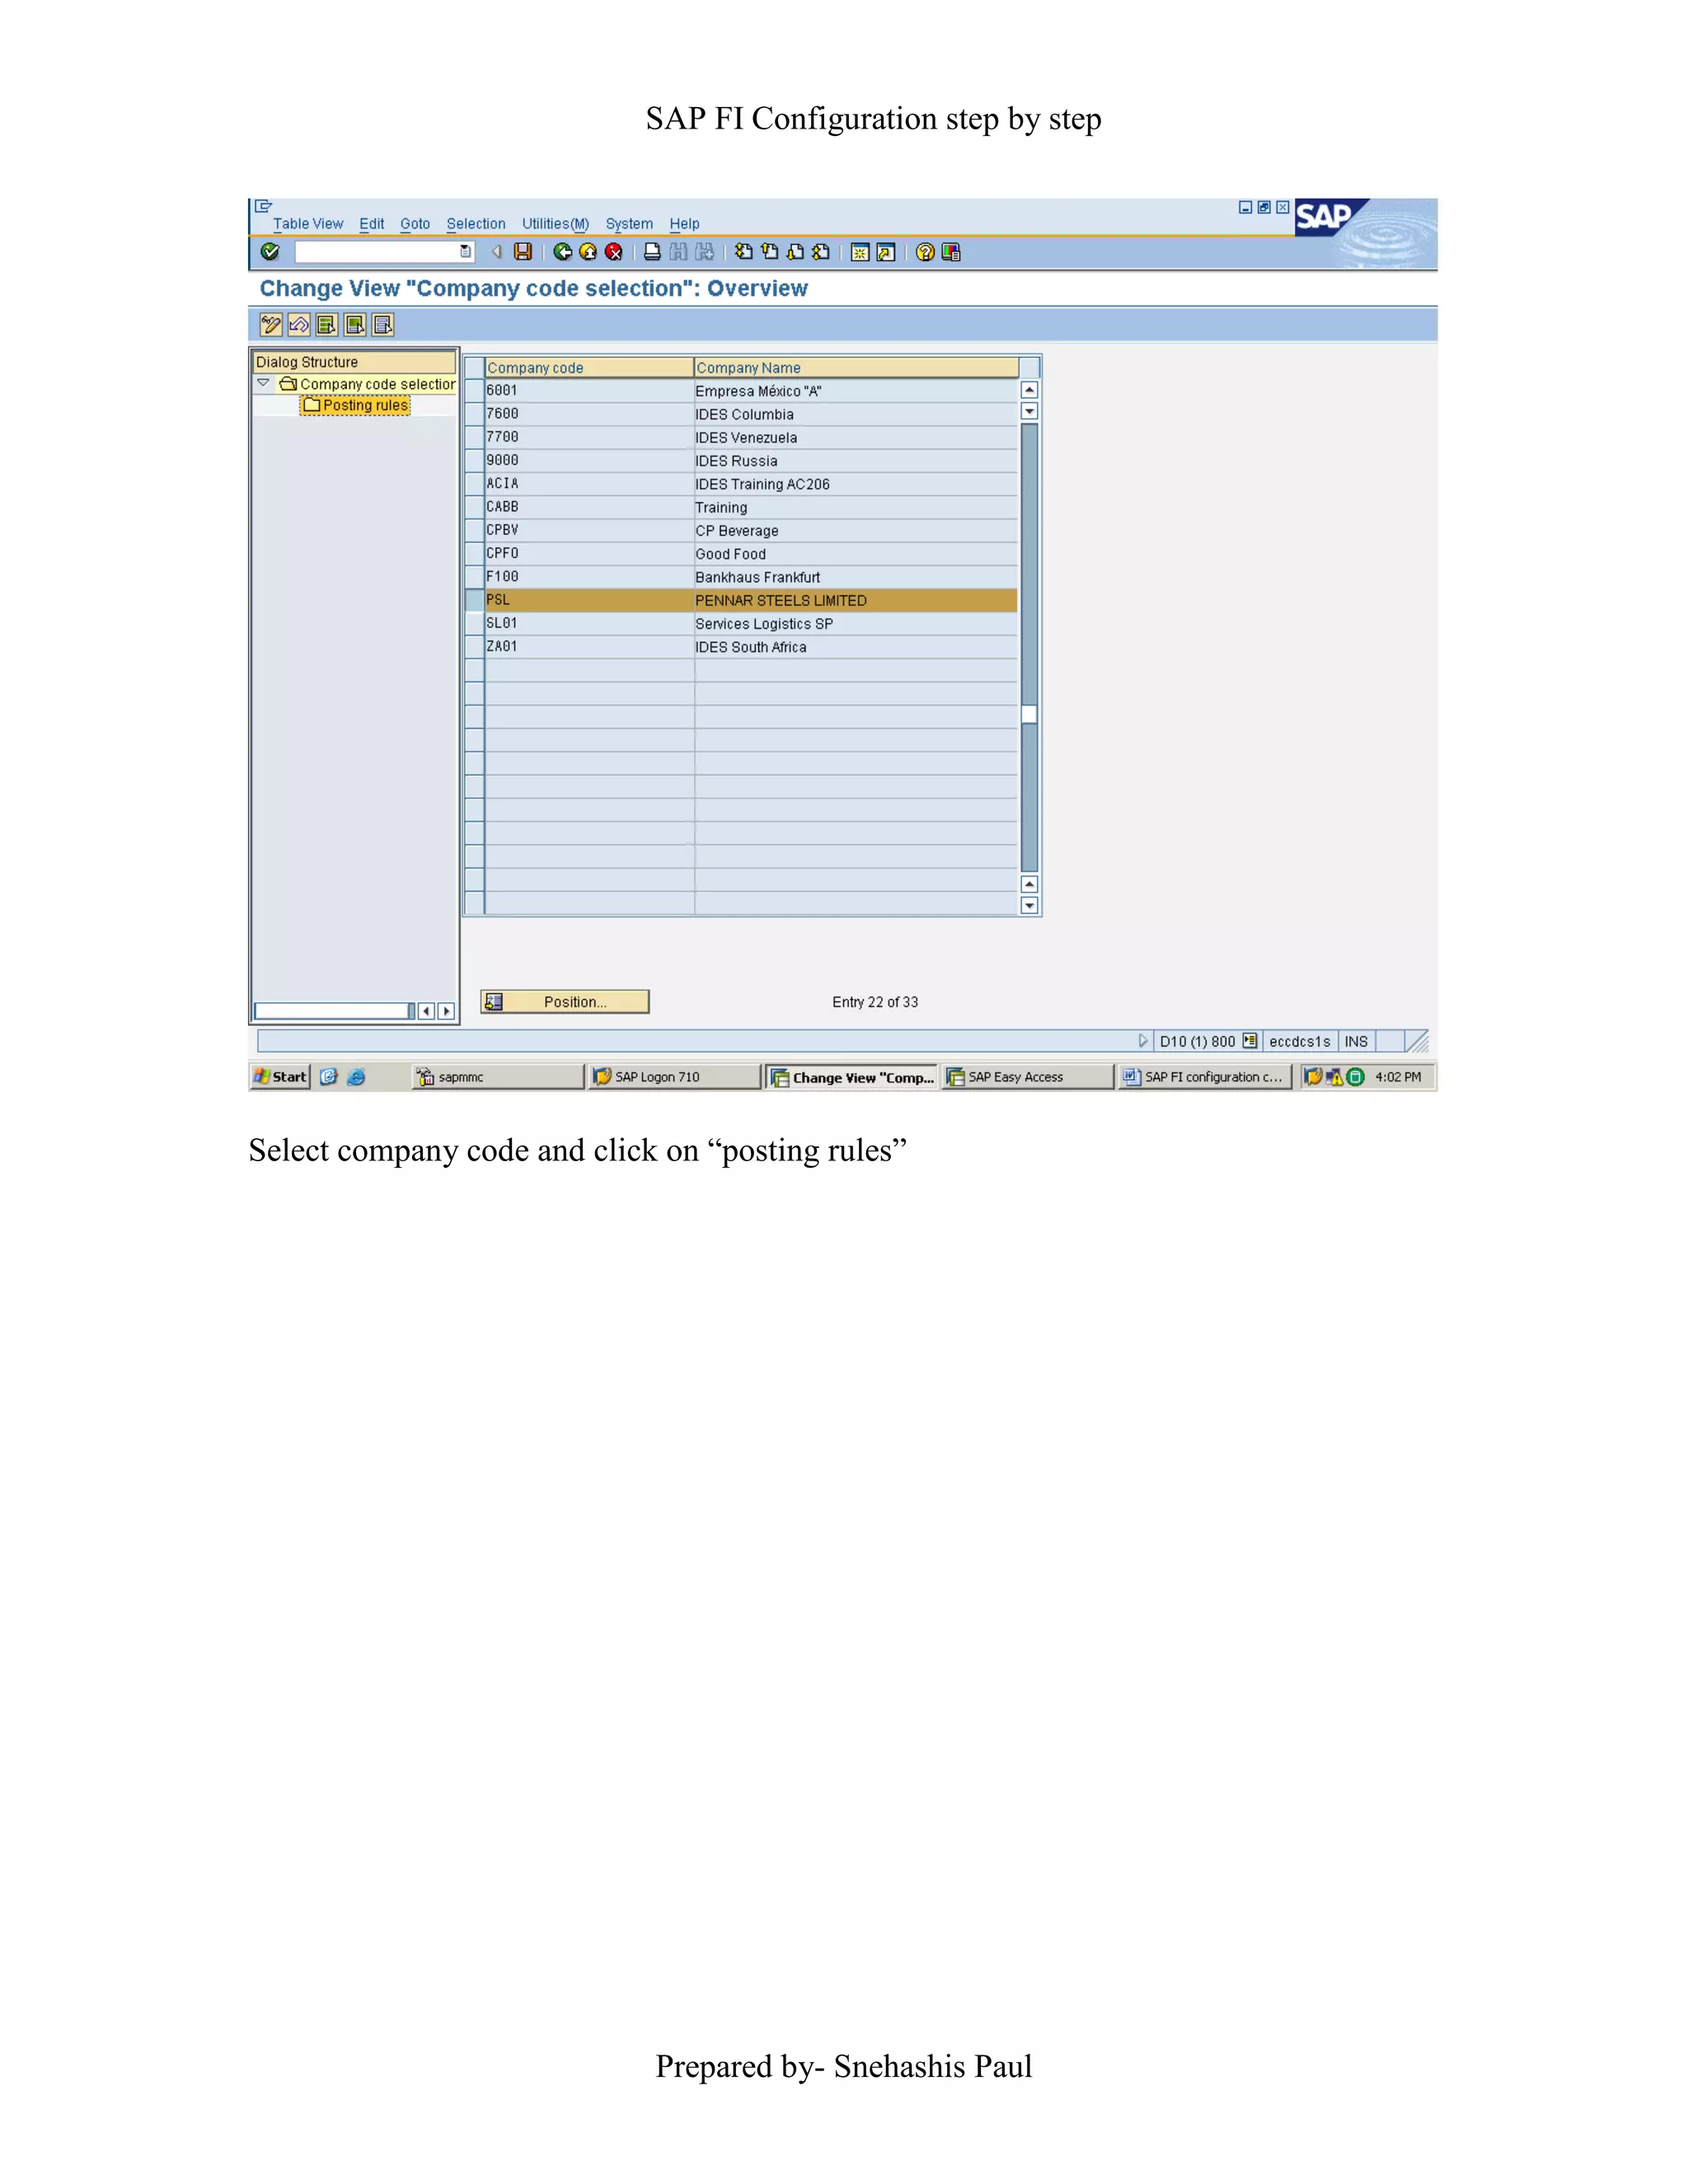Select row checkbox for company code ZA01
Viewport: 1688px width, 2184px height.
[x=475, y=647]
